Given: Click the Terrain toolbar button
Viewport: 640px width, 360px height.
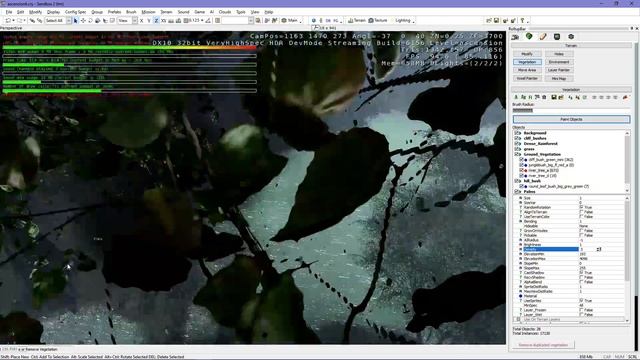Looking at the screenshot, I should click(357, 20).
